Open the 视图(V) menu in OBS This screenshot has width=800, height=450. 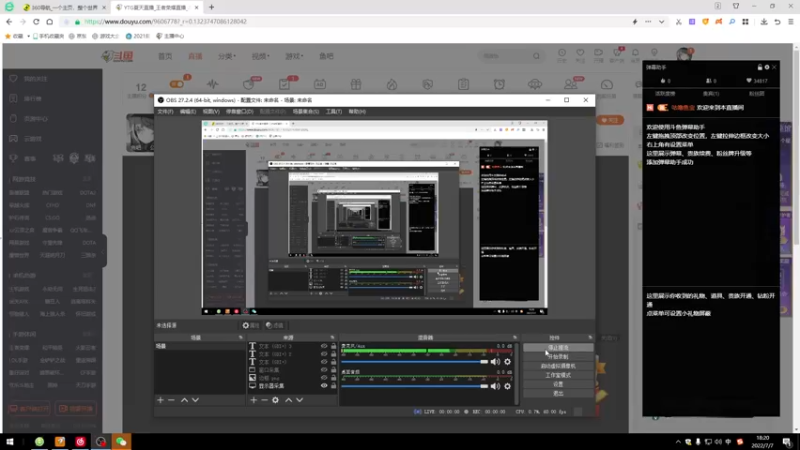211,112
